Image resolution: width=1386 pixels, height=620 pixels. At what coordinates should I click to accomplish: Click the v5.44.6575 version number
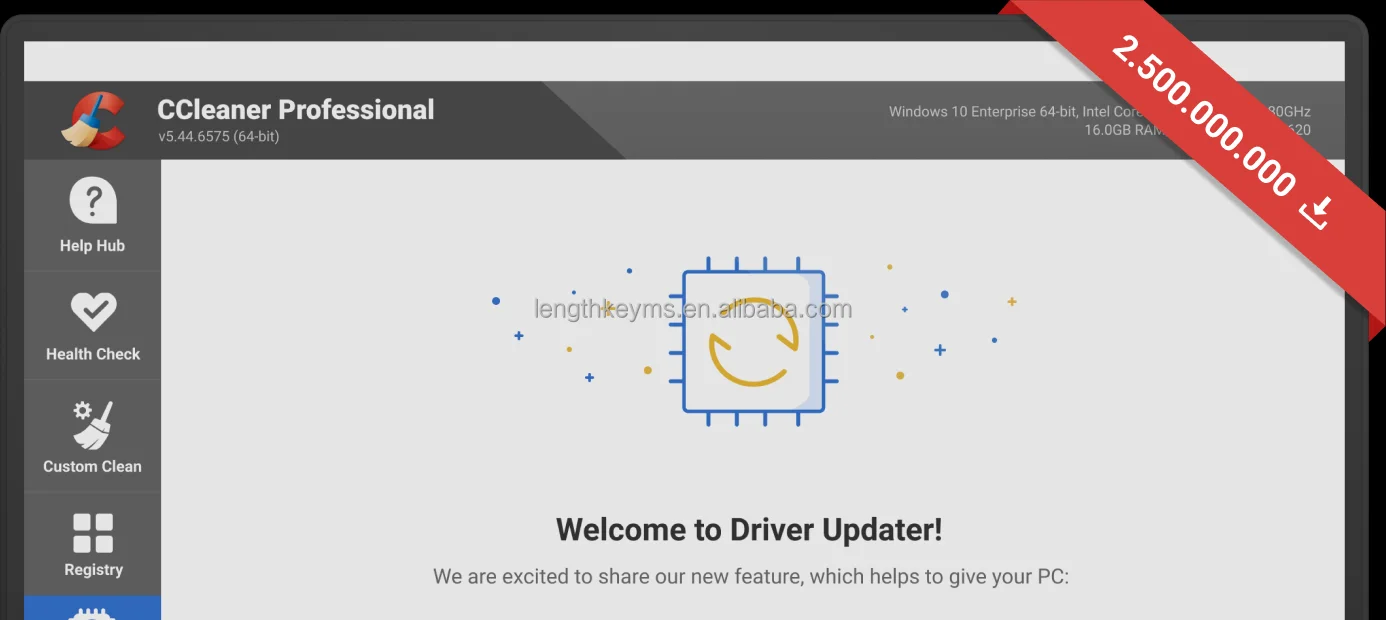tap(218, 137)
